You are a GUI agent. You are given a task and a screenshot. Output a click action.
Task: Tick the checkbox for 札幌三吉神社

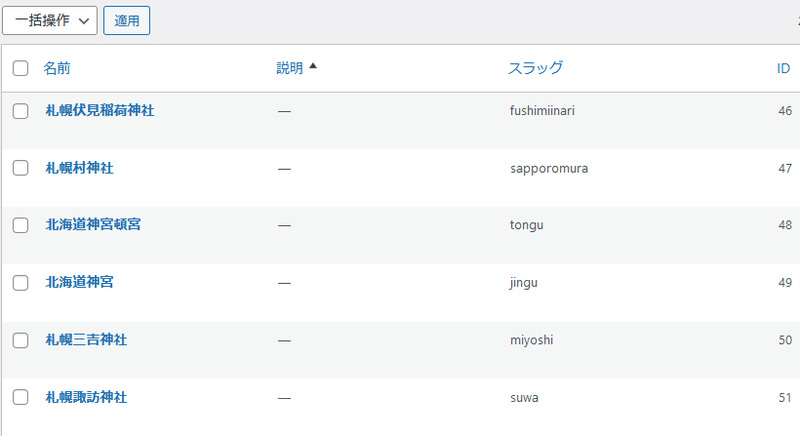click(20, 340)
